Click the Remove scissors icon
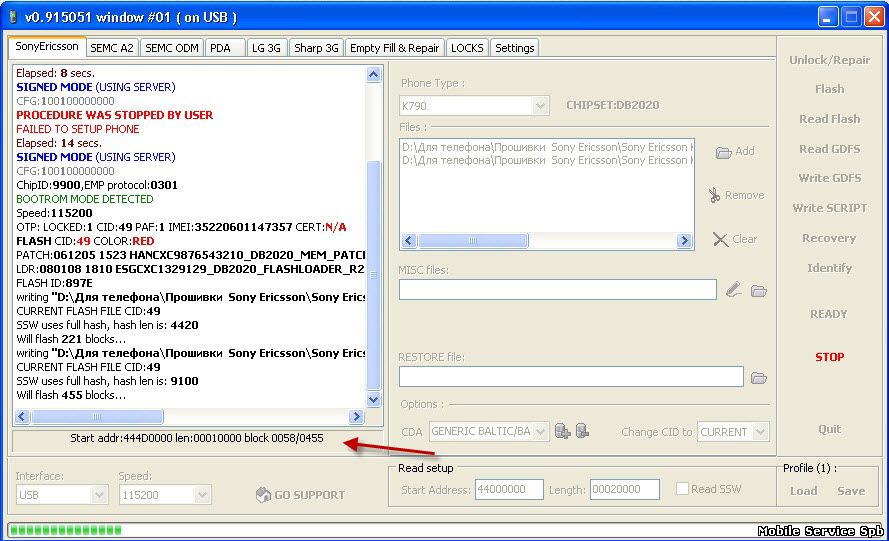 click(714, 195)
